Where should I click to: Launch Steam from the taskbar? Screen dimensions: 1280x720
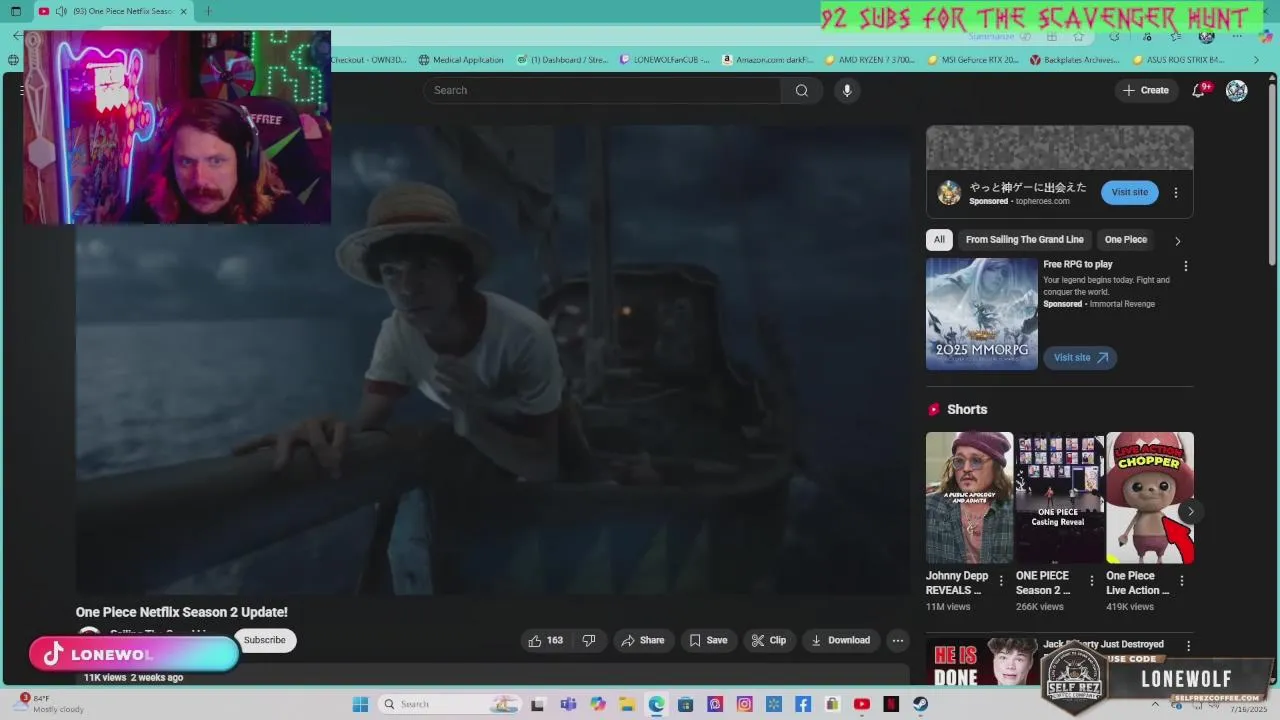[920, 704]
